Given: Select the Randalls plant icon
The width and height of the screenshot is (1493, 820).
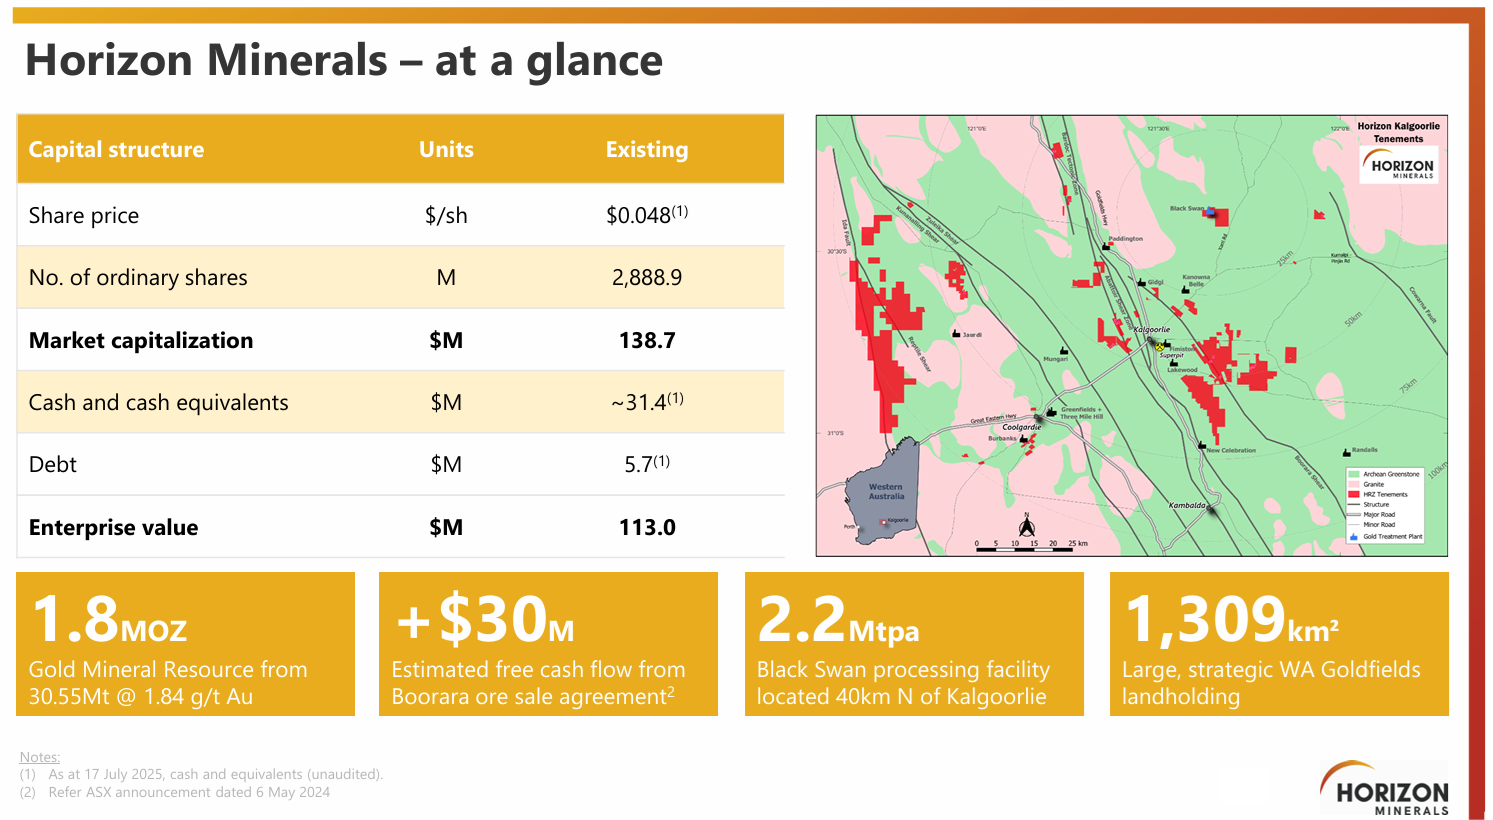Looking at the screenshot, I should click(1345, 451).
